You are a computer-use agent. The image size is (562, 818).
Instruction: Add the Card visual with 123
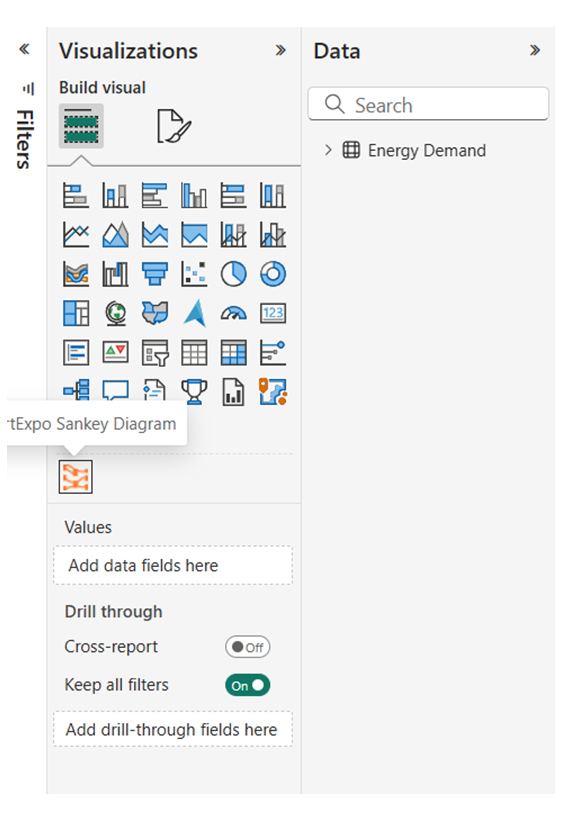click(x=273, y=314)
